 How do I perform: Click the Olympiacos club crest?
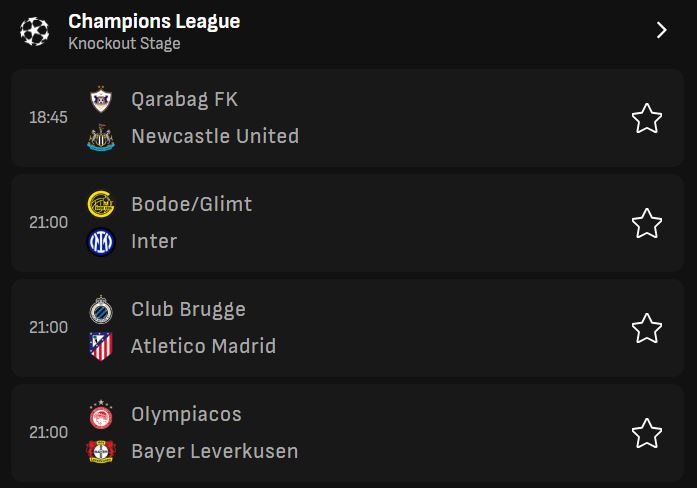coord(101,414)
